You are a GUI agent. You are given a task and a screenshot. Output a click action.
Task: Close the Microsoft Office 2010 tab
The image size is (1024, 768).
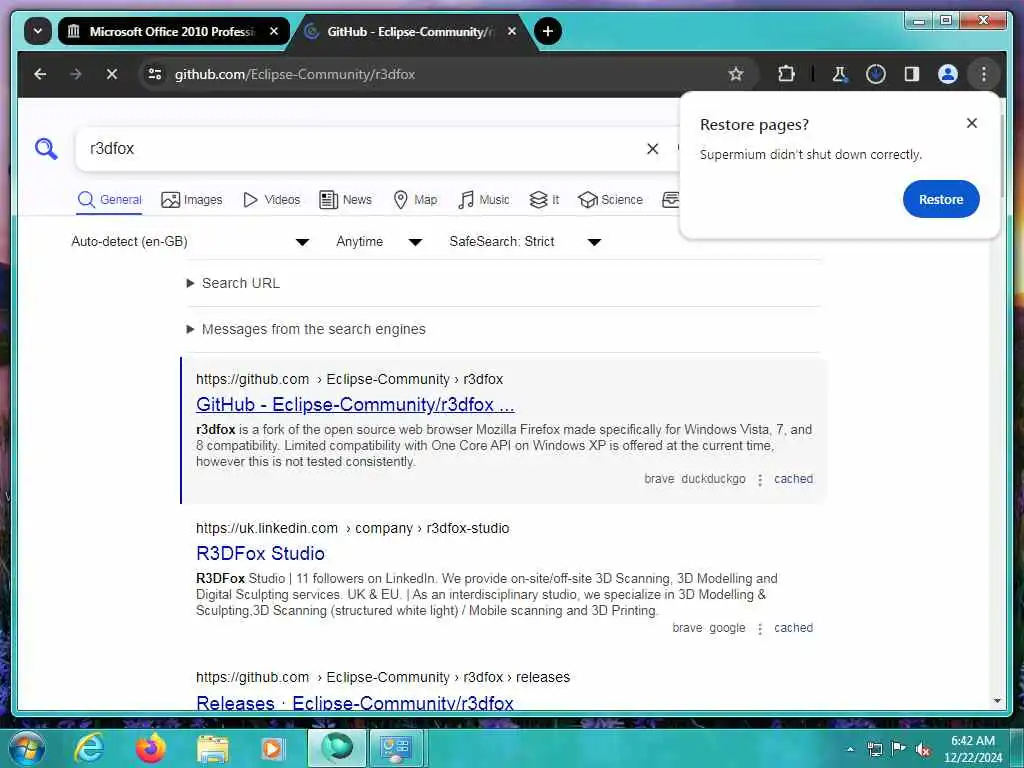[274, 31]
